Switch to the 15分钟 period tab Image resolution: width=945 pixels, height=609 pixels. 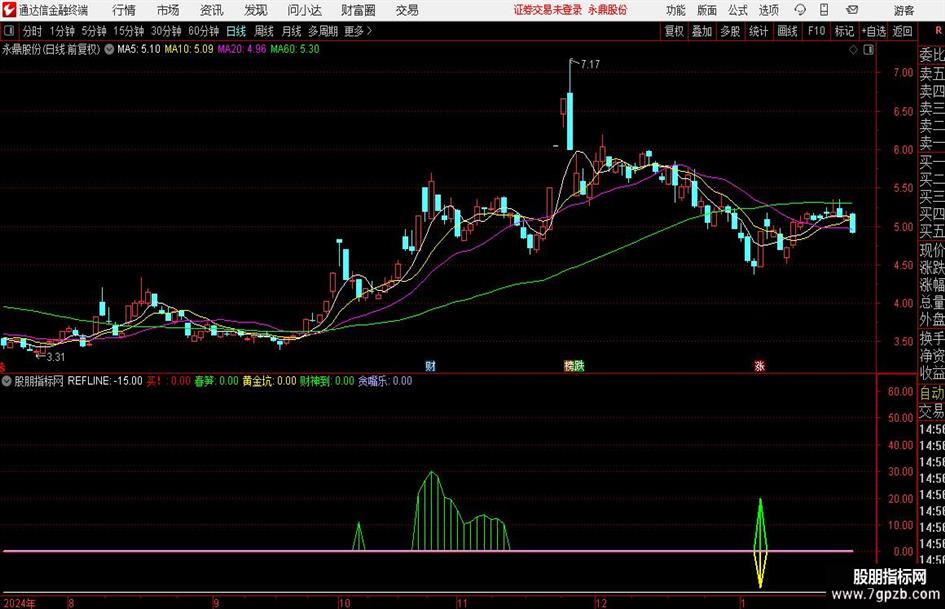(128, 31)
